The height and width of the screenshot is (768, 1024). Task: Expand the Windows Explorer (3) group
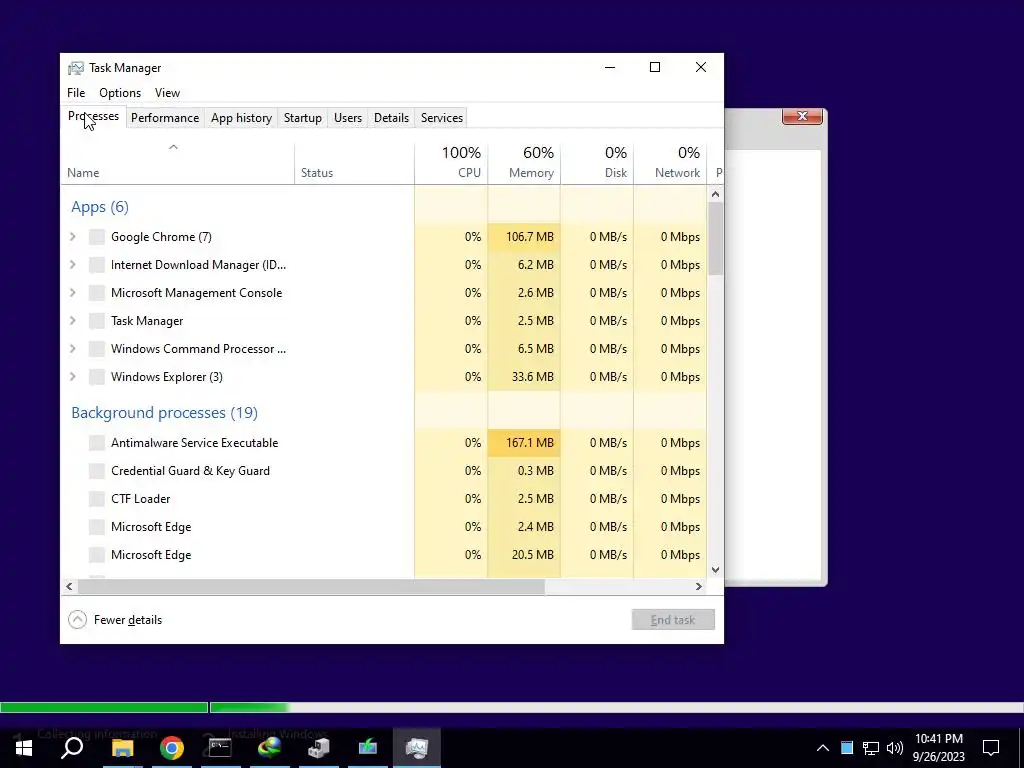coord(72,377)
